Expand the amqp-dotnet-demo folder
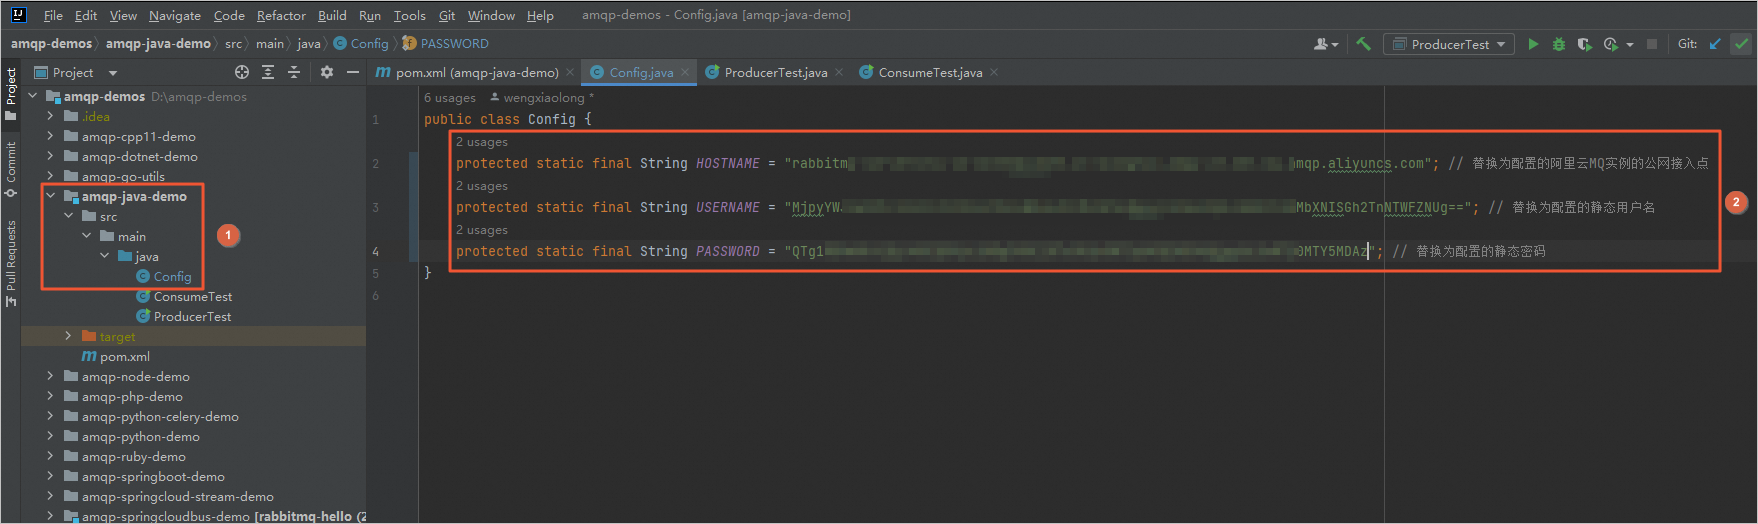The image size is (1758, 524). tap(51, 156)
